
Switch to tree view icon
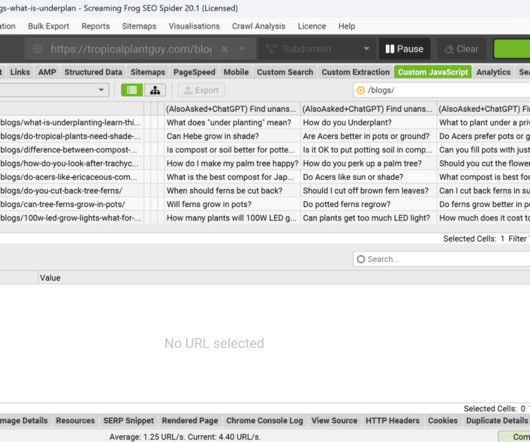(x=155, y=90)
